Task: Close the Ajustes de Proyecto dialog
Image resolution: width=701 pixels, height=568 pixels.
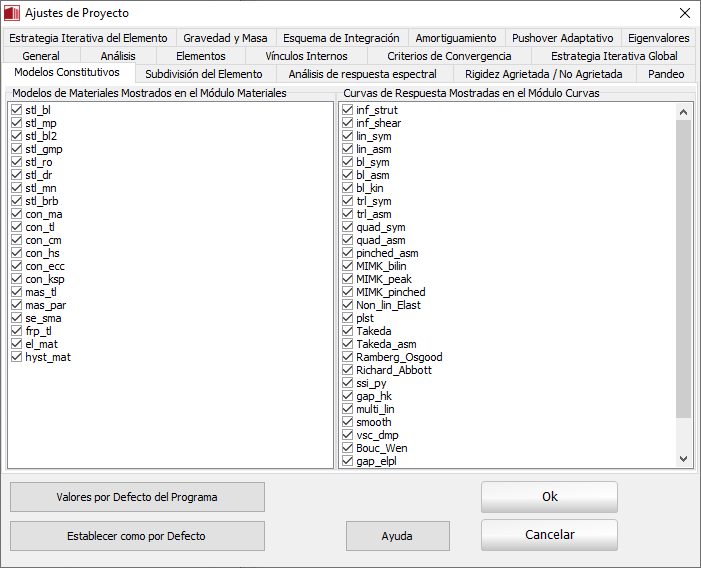Action: point(684,13)
